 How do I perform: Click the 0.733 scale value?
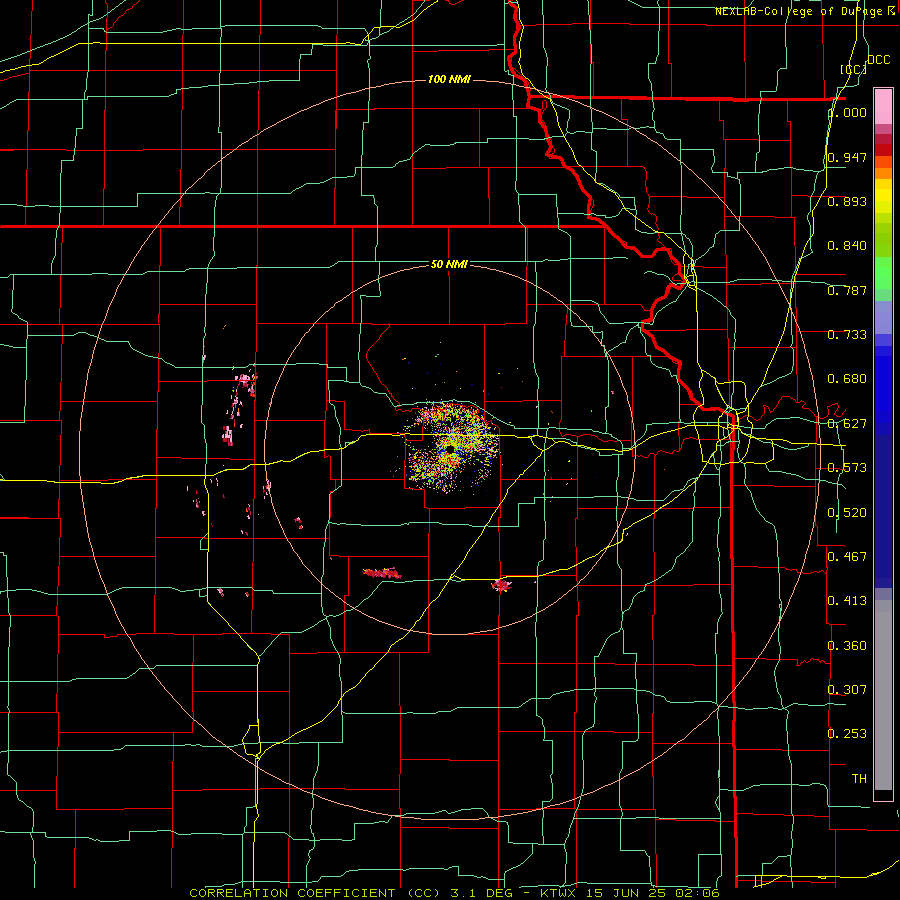[847, 335]
